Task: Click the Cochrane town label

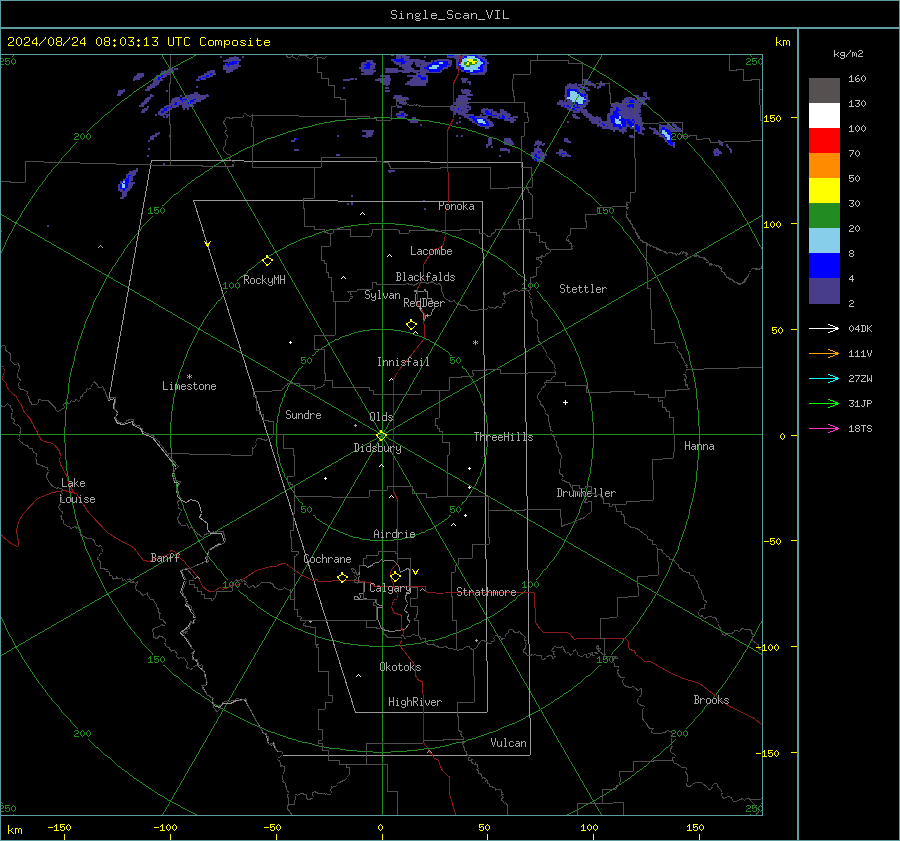Action: [x=327, y=559]
